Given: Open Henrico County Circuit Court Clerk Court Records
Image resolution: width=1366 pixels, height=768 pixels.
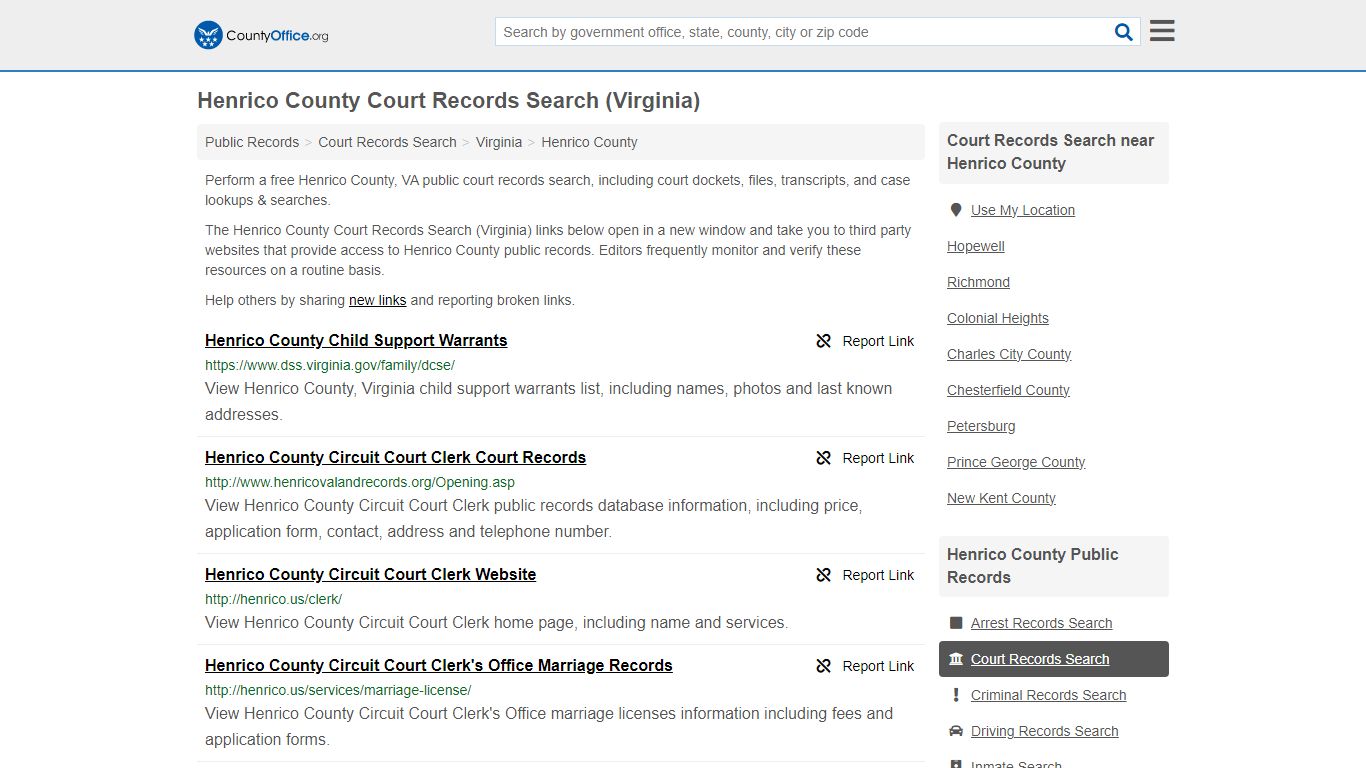Looking at the screenshot, I should 395,457.
